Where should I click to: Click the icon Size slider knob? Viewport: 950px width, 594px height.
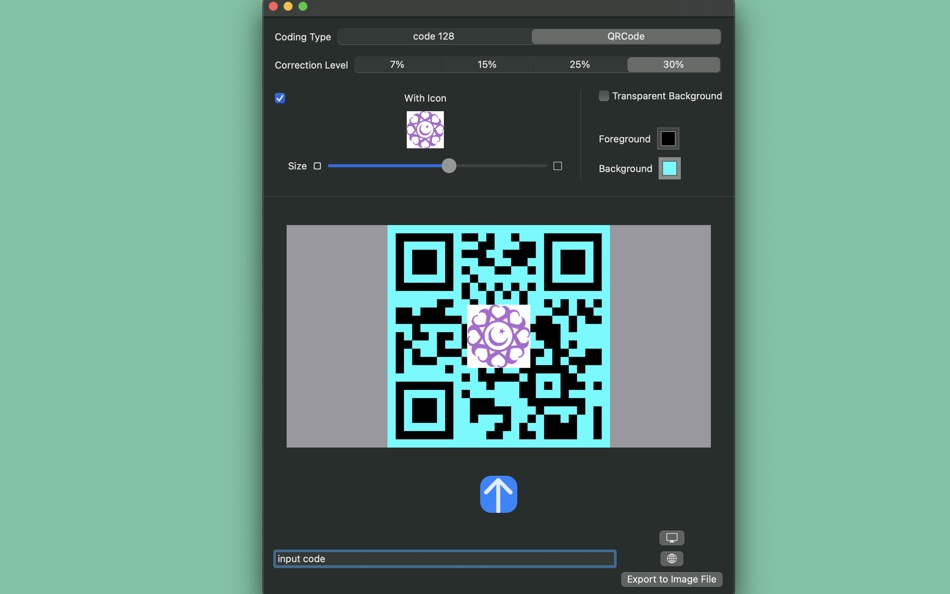(449, 165)
